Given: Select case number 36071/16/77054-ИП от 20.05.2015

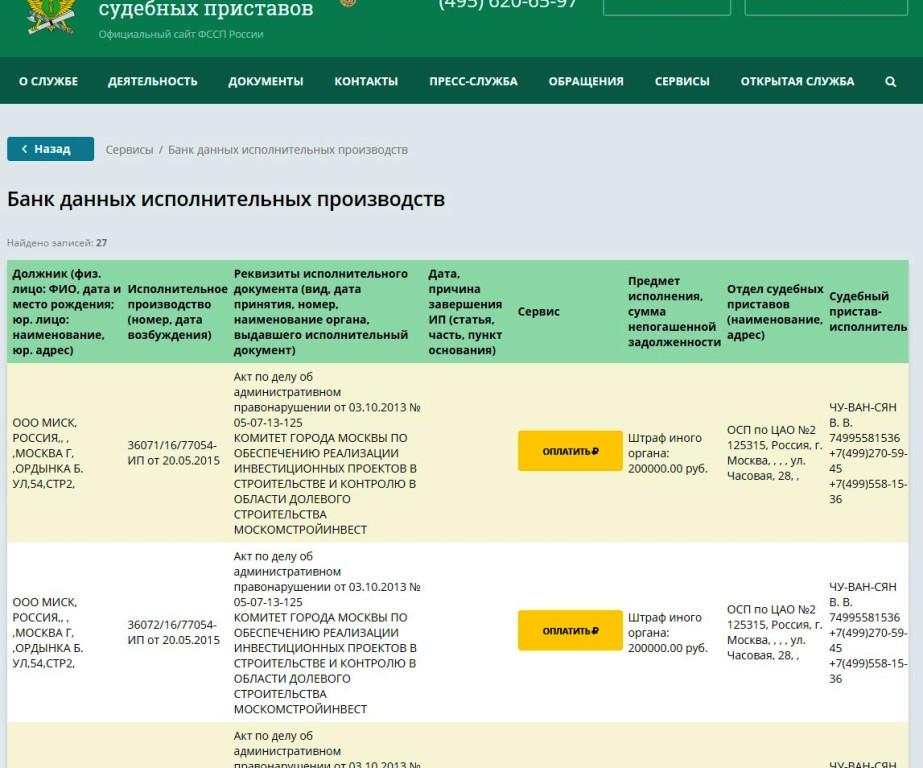Looking at the screenshot, I should tap(174, 453).
